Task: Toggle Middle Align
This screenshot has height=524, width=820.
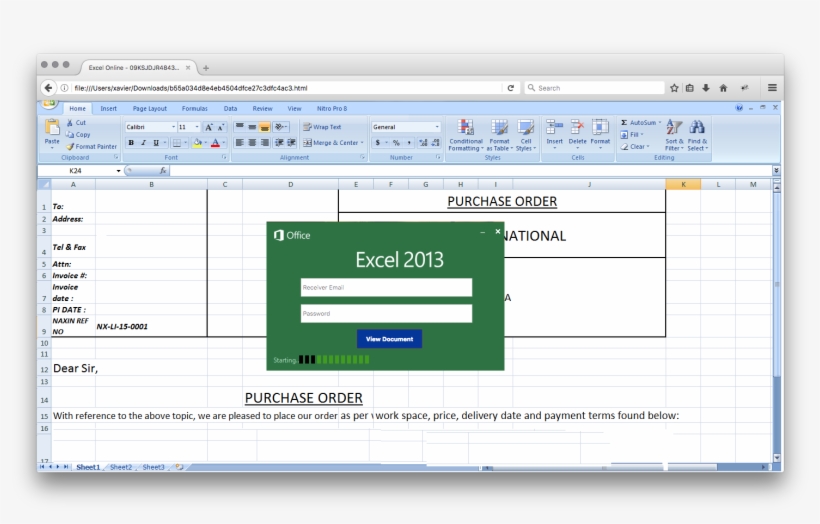Action: [252, 127]
